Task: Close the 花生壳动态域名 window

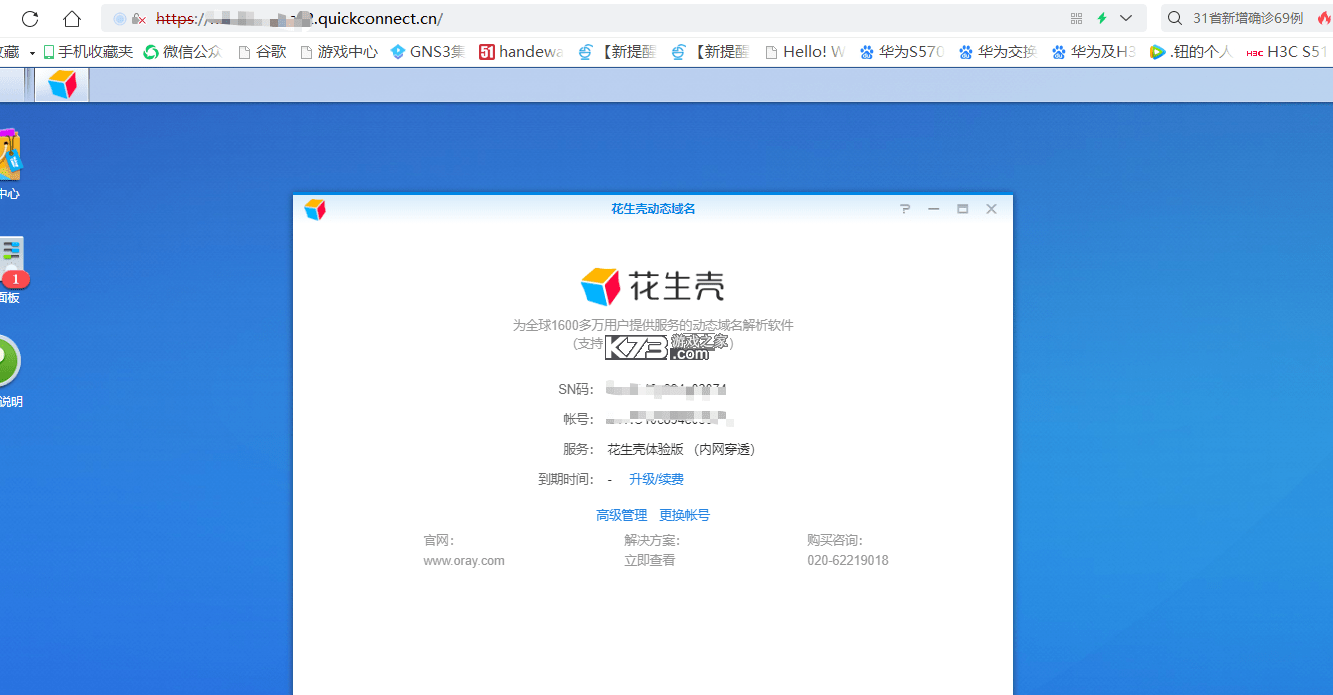Action: pos(991,209)
